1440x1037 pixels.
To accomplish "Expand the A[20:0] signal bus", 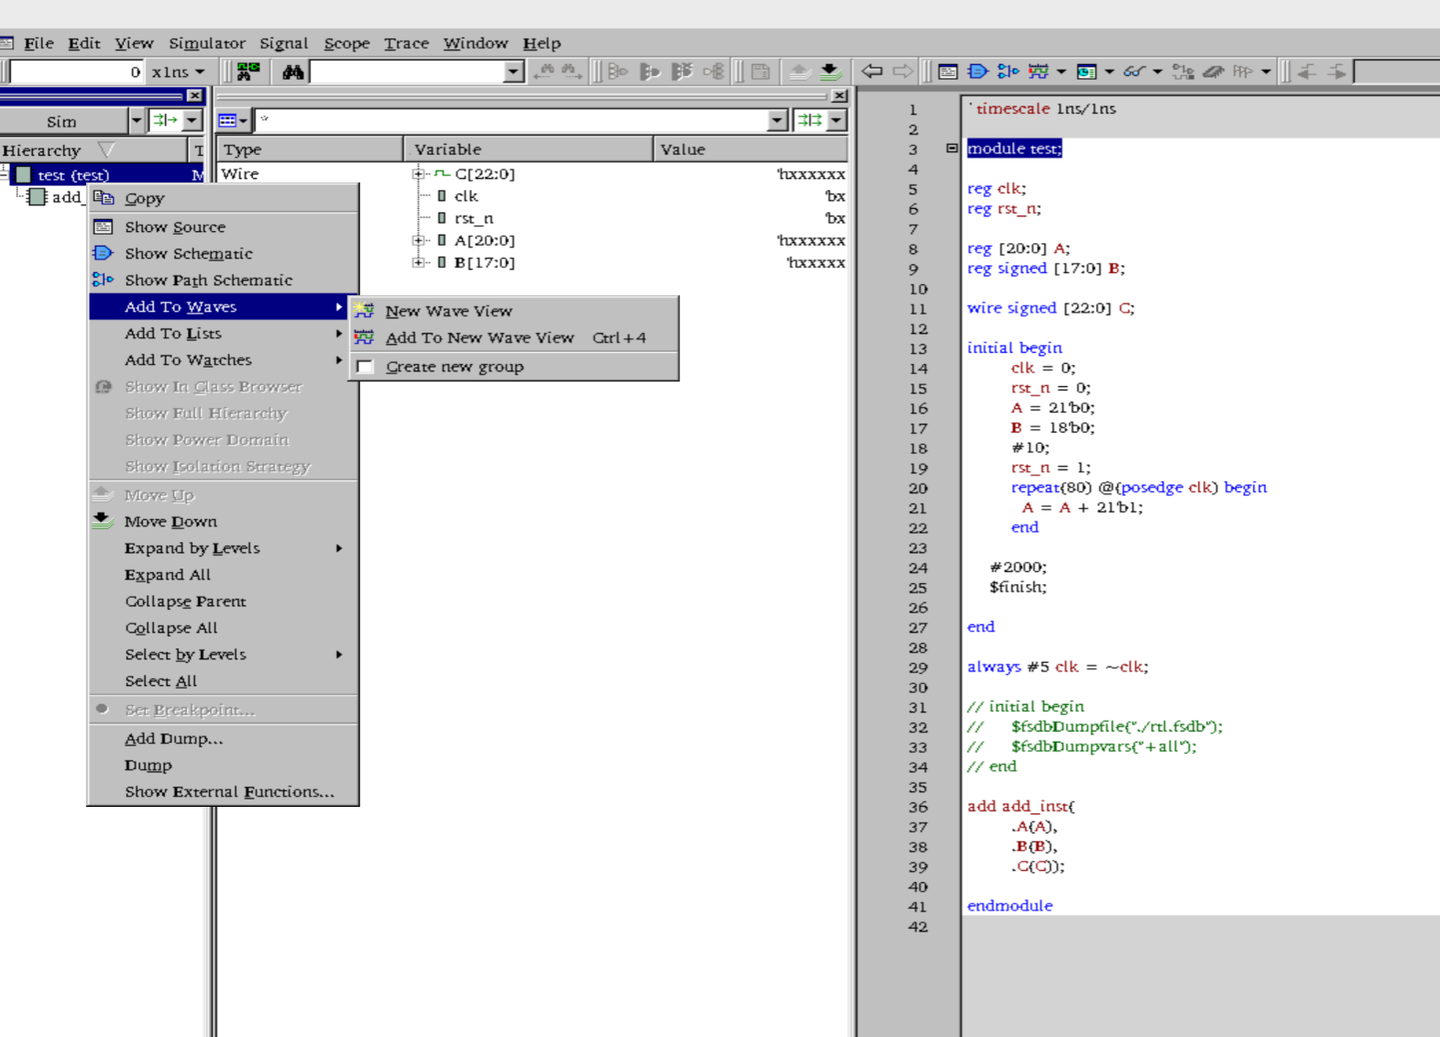I will click(418, 240).
